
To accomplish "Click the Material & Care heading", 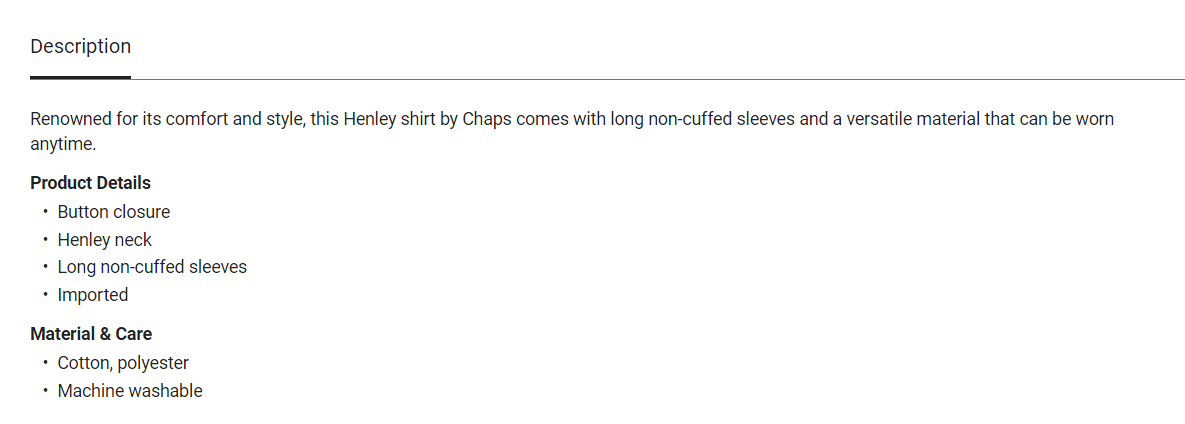I will pos(91,334).
